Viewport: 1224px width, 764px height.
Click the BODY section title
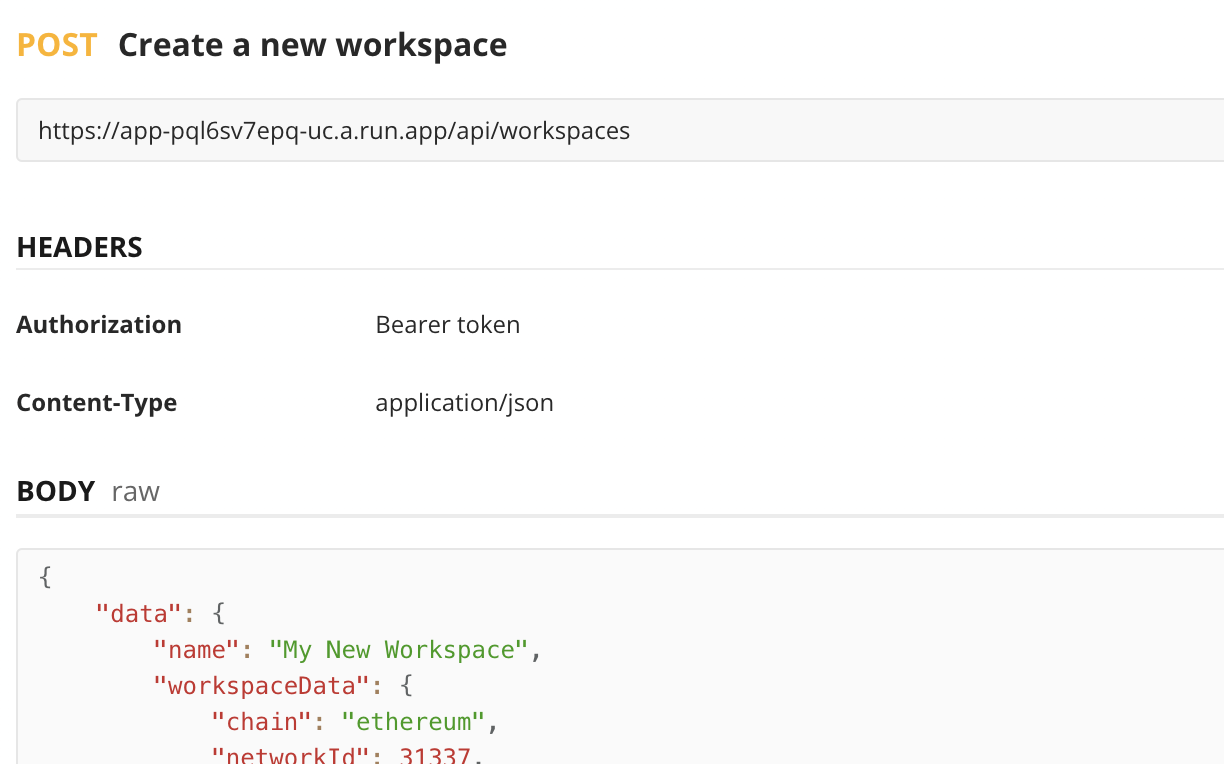pos(56,491)
